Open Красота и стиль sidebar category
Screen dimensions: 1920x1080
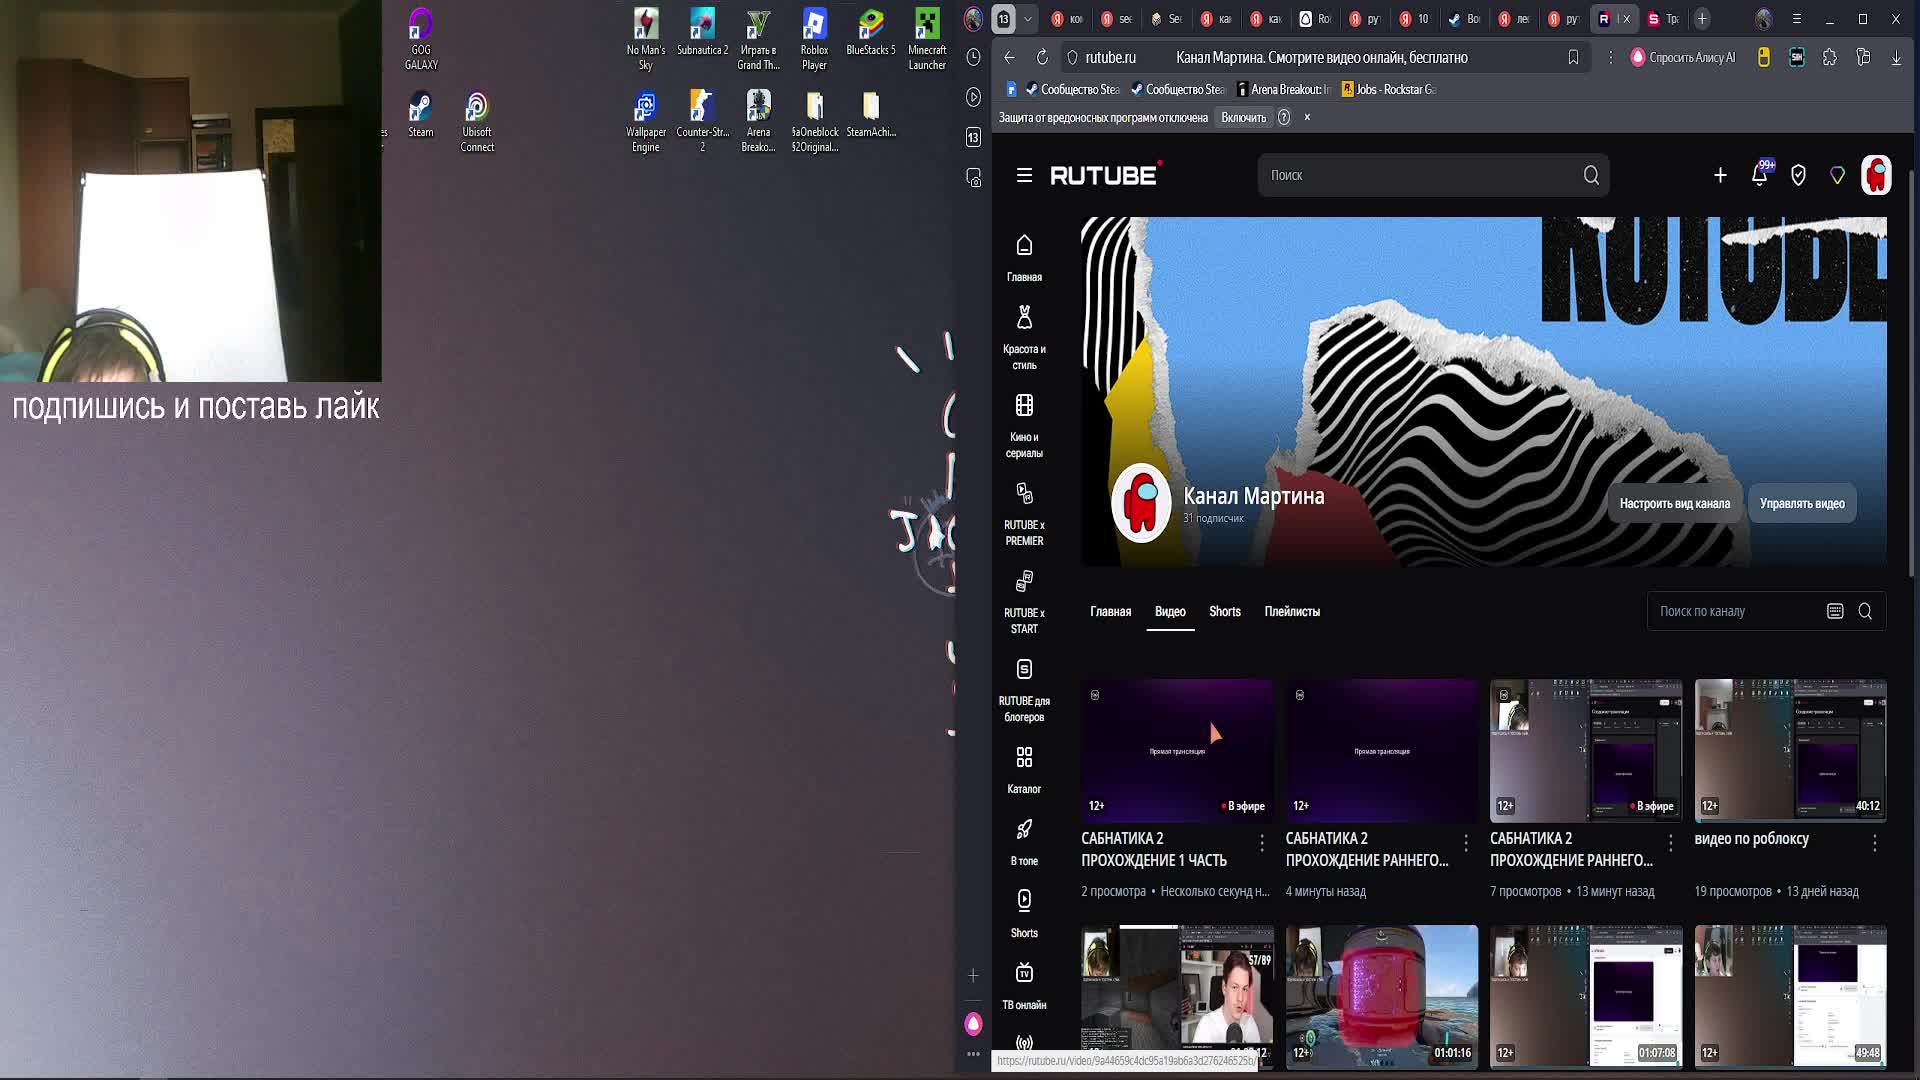click(x=1024, y=338)
